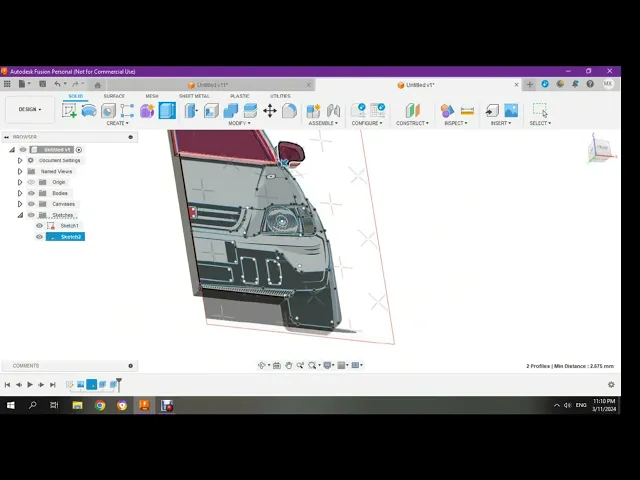Image resolution: width=640 pixels, height=480 pixels.
Task: Open File Explorer from the taskbar
Action: click(x=77, y=405)
